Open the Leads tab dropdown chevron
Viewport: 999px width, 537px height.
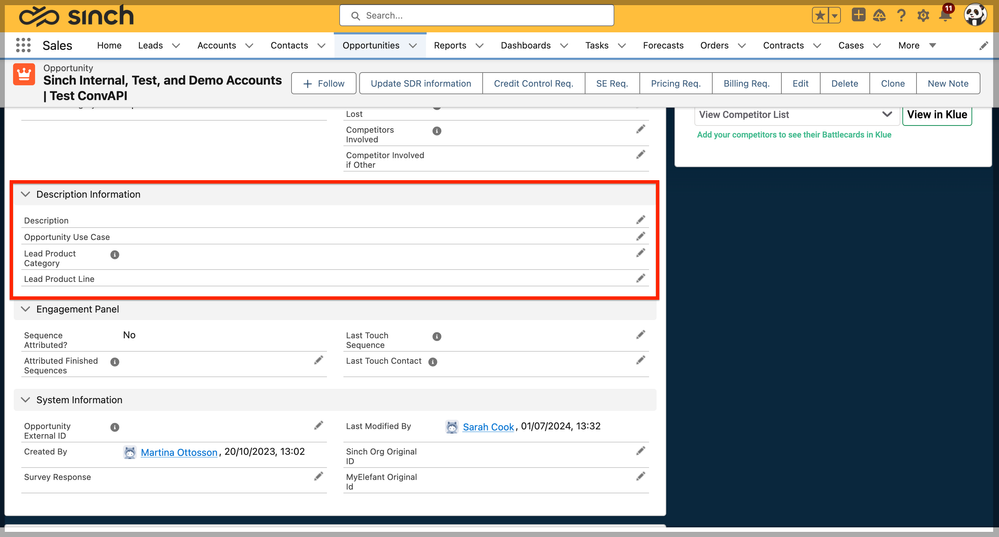[x=176, y=46]
